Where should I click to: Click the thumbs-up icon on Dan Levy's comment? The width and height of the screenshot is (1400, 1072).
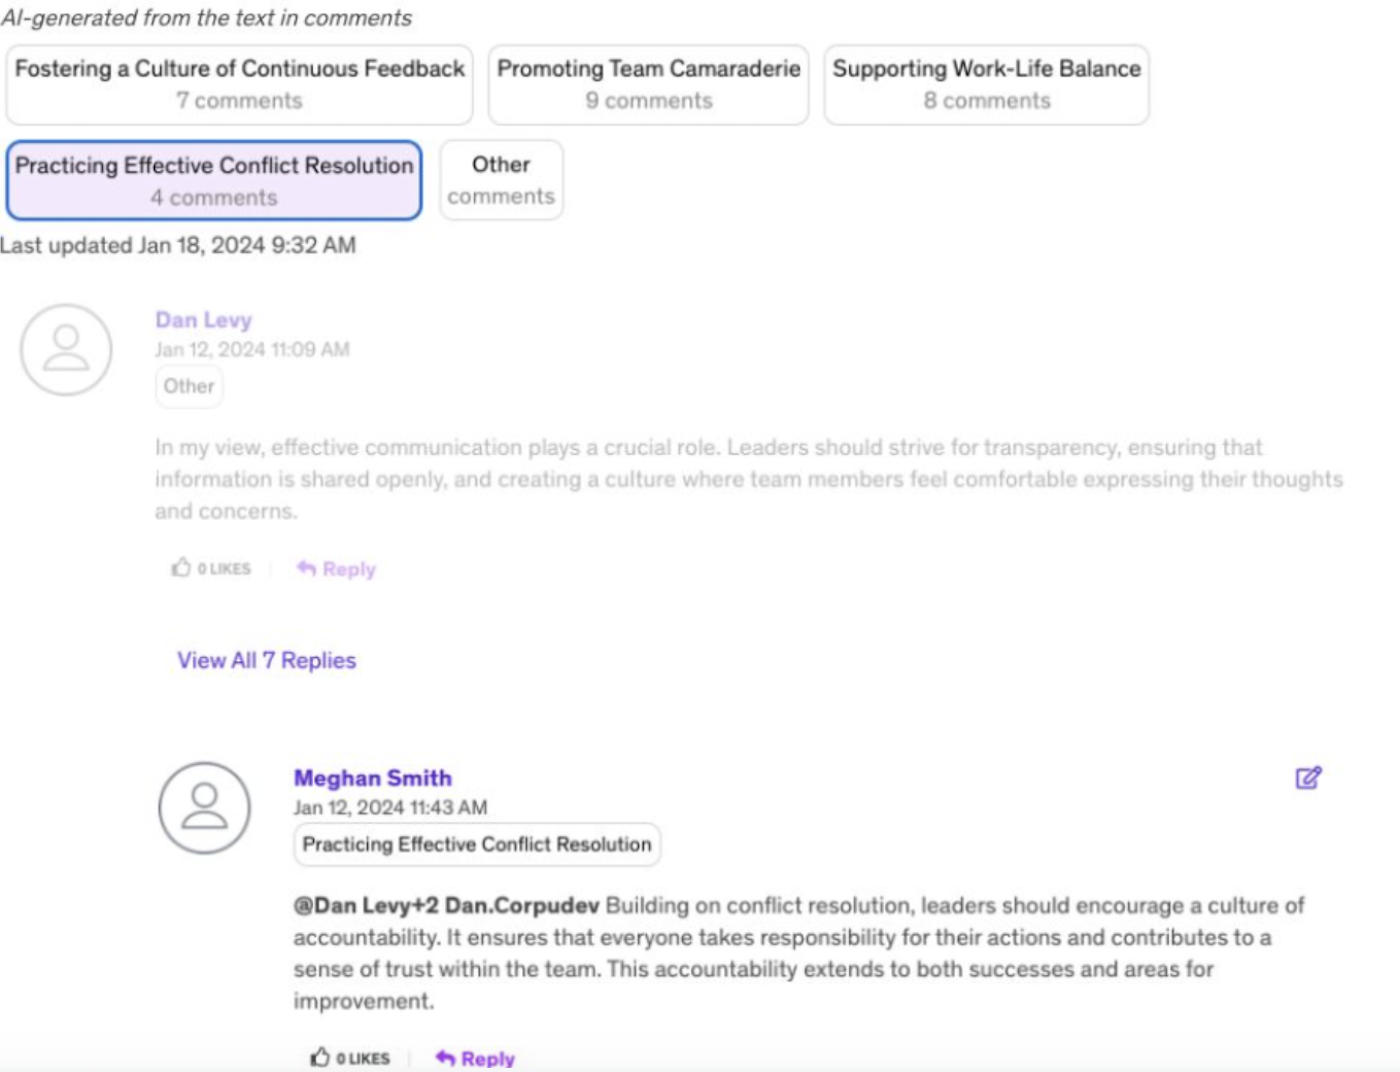coord(181,568)
